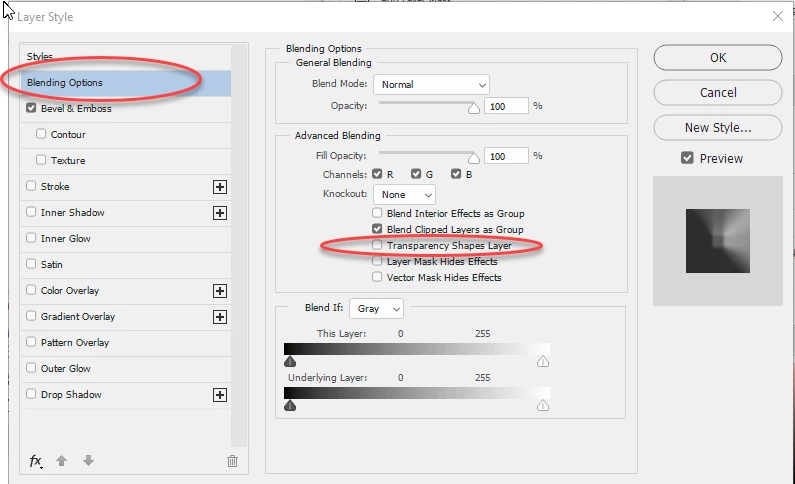The width and height of the screenshot is (795, 484).
Task: Enable the Gradient Overlay checkbox
Action: tap(31, 316)
